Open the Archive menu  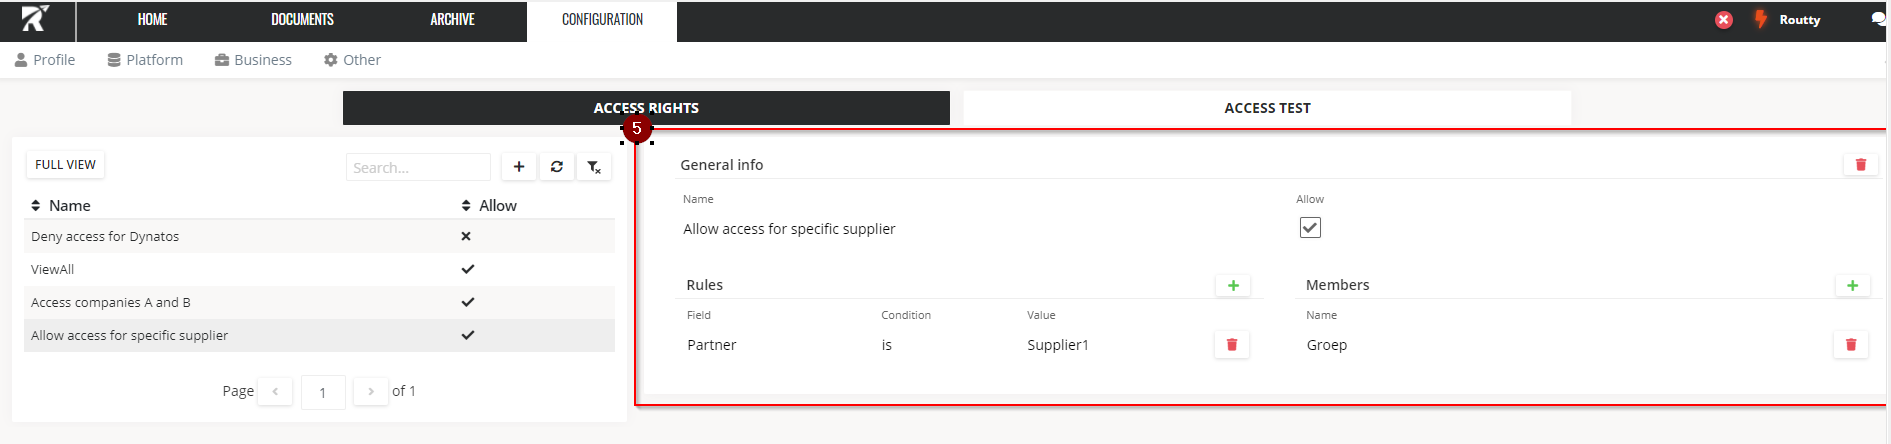click(452, 20)
